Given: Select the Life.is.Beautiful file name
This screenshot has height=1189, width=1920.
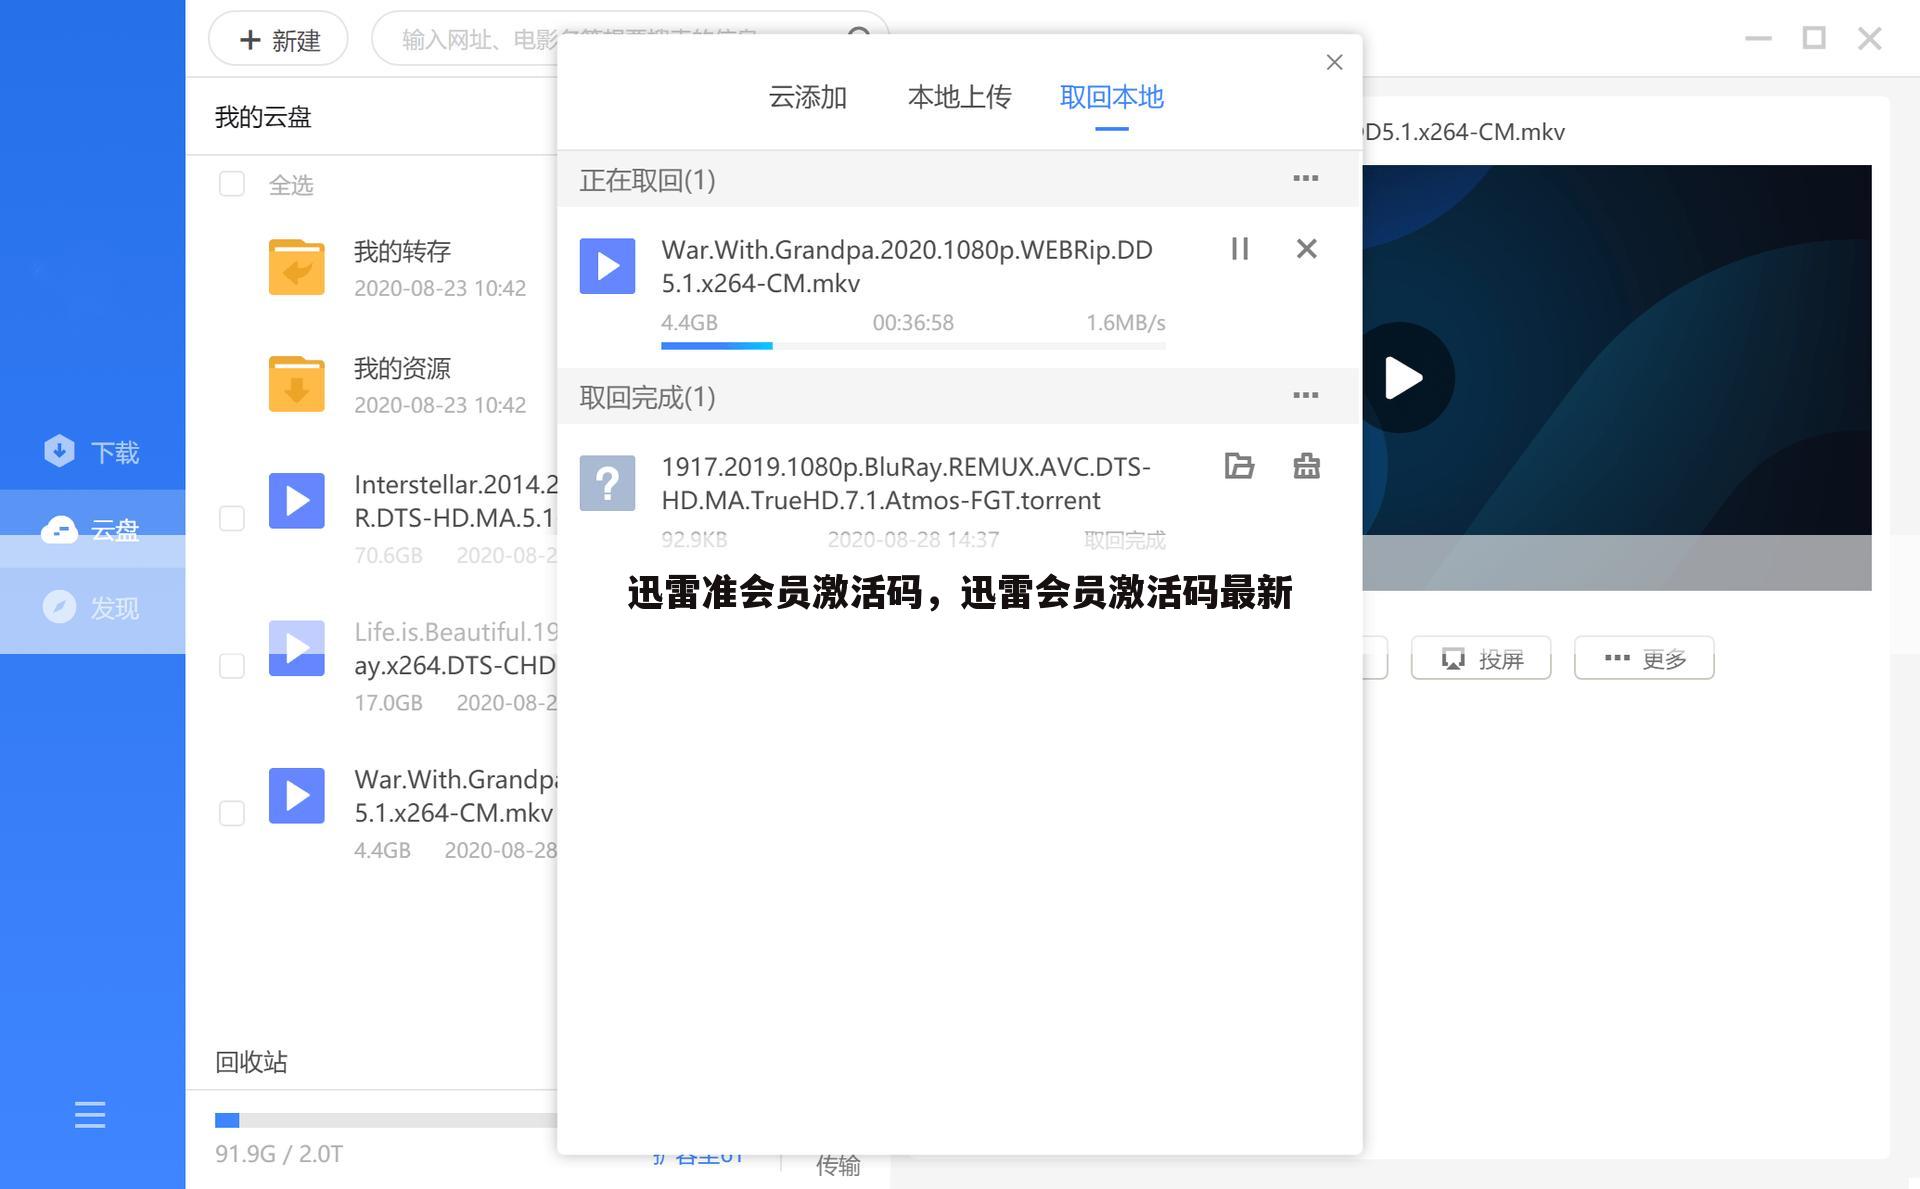Looking at the screenshot, I should click(x=456, y=648).
